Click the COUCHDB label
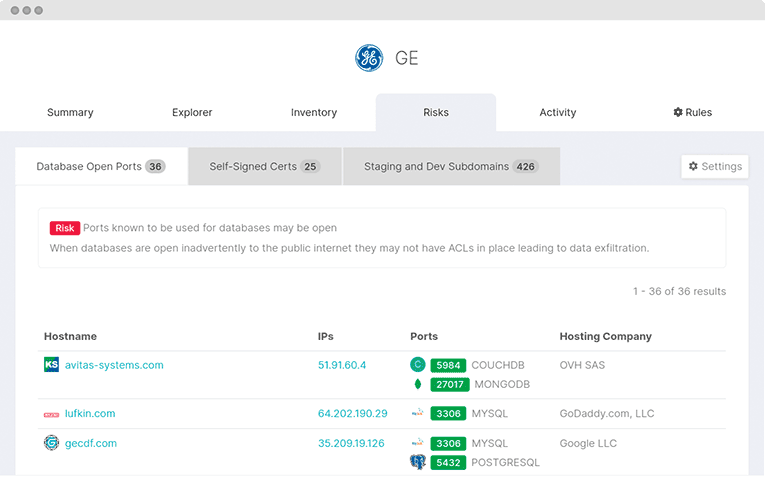Screen dimensions: 765x484 (498, 365)
